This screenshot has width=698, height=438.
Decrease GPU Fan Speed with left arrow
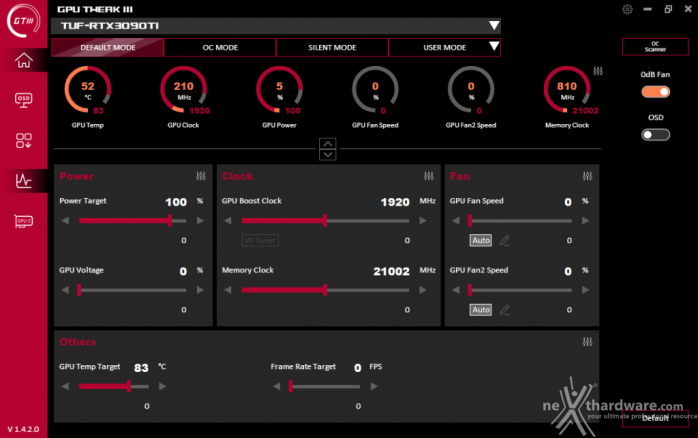pyautogui.click(x=456, y=221)
